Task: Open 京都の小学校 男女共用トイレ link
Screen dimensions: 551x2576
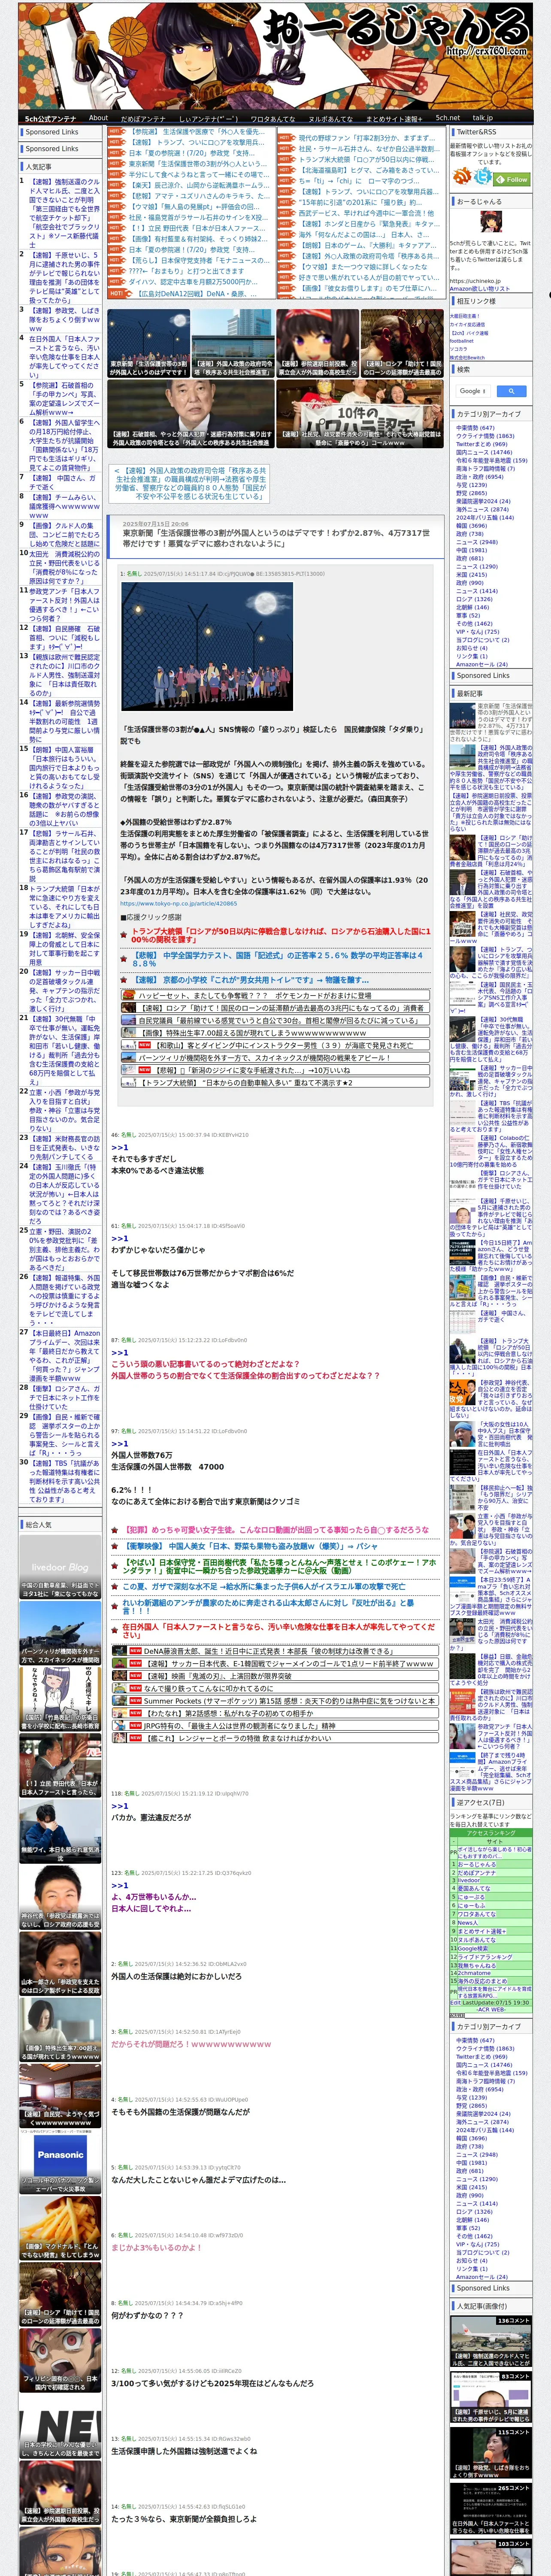Action: point(251,980)
